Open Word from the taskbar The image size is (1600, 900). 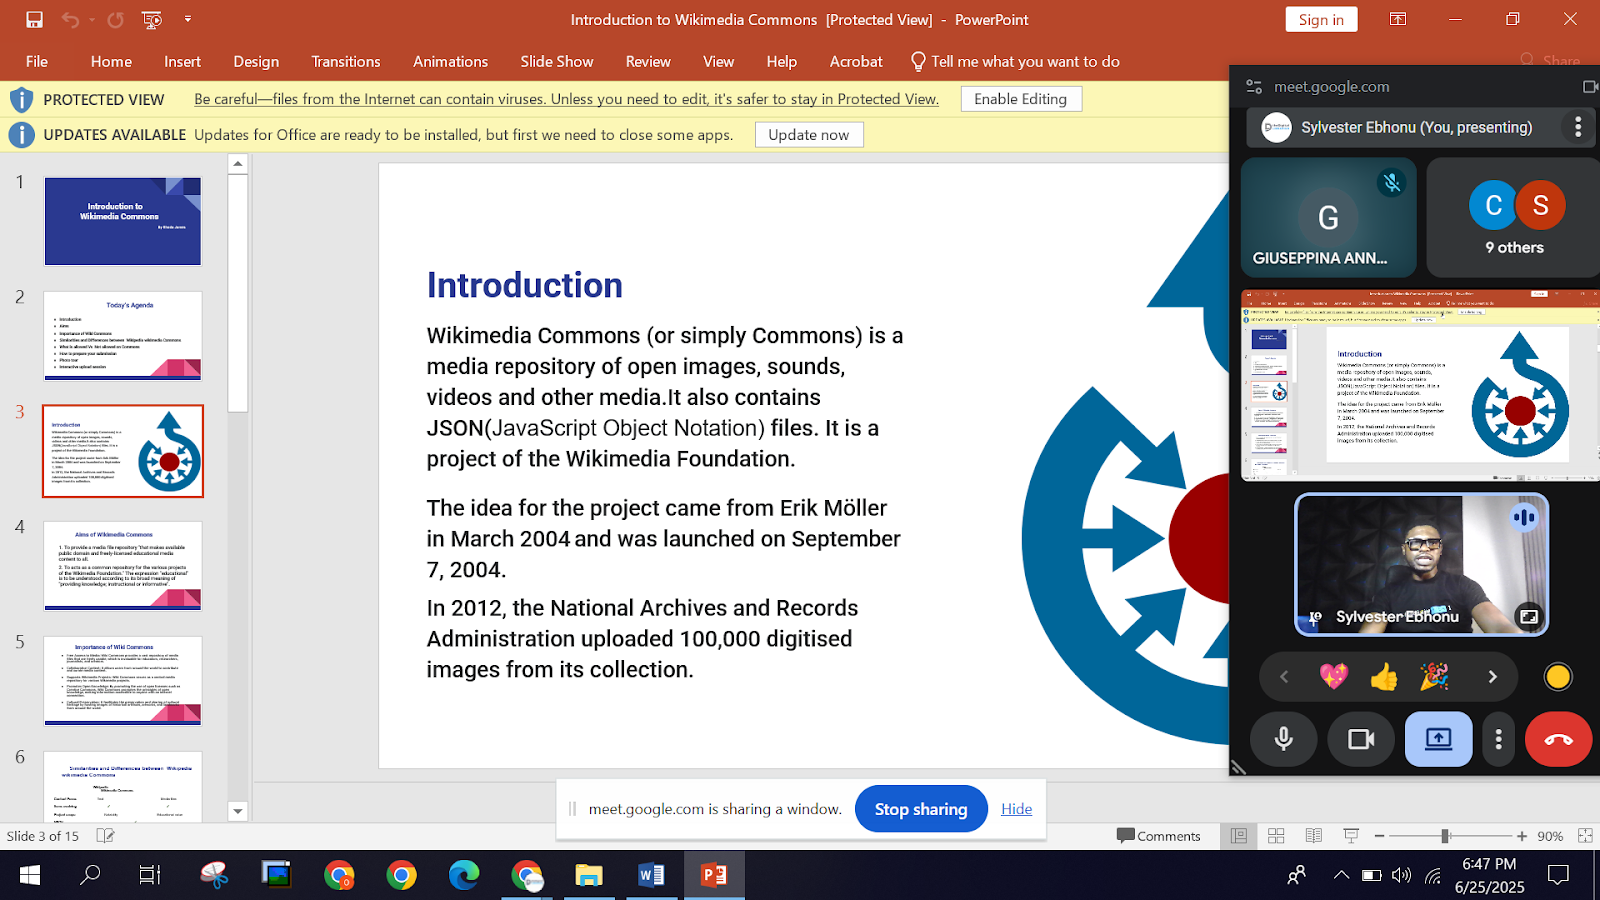(x=651, y=875)
